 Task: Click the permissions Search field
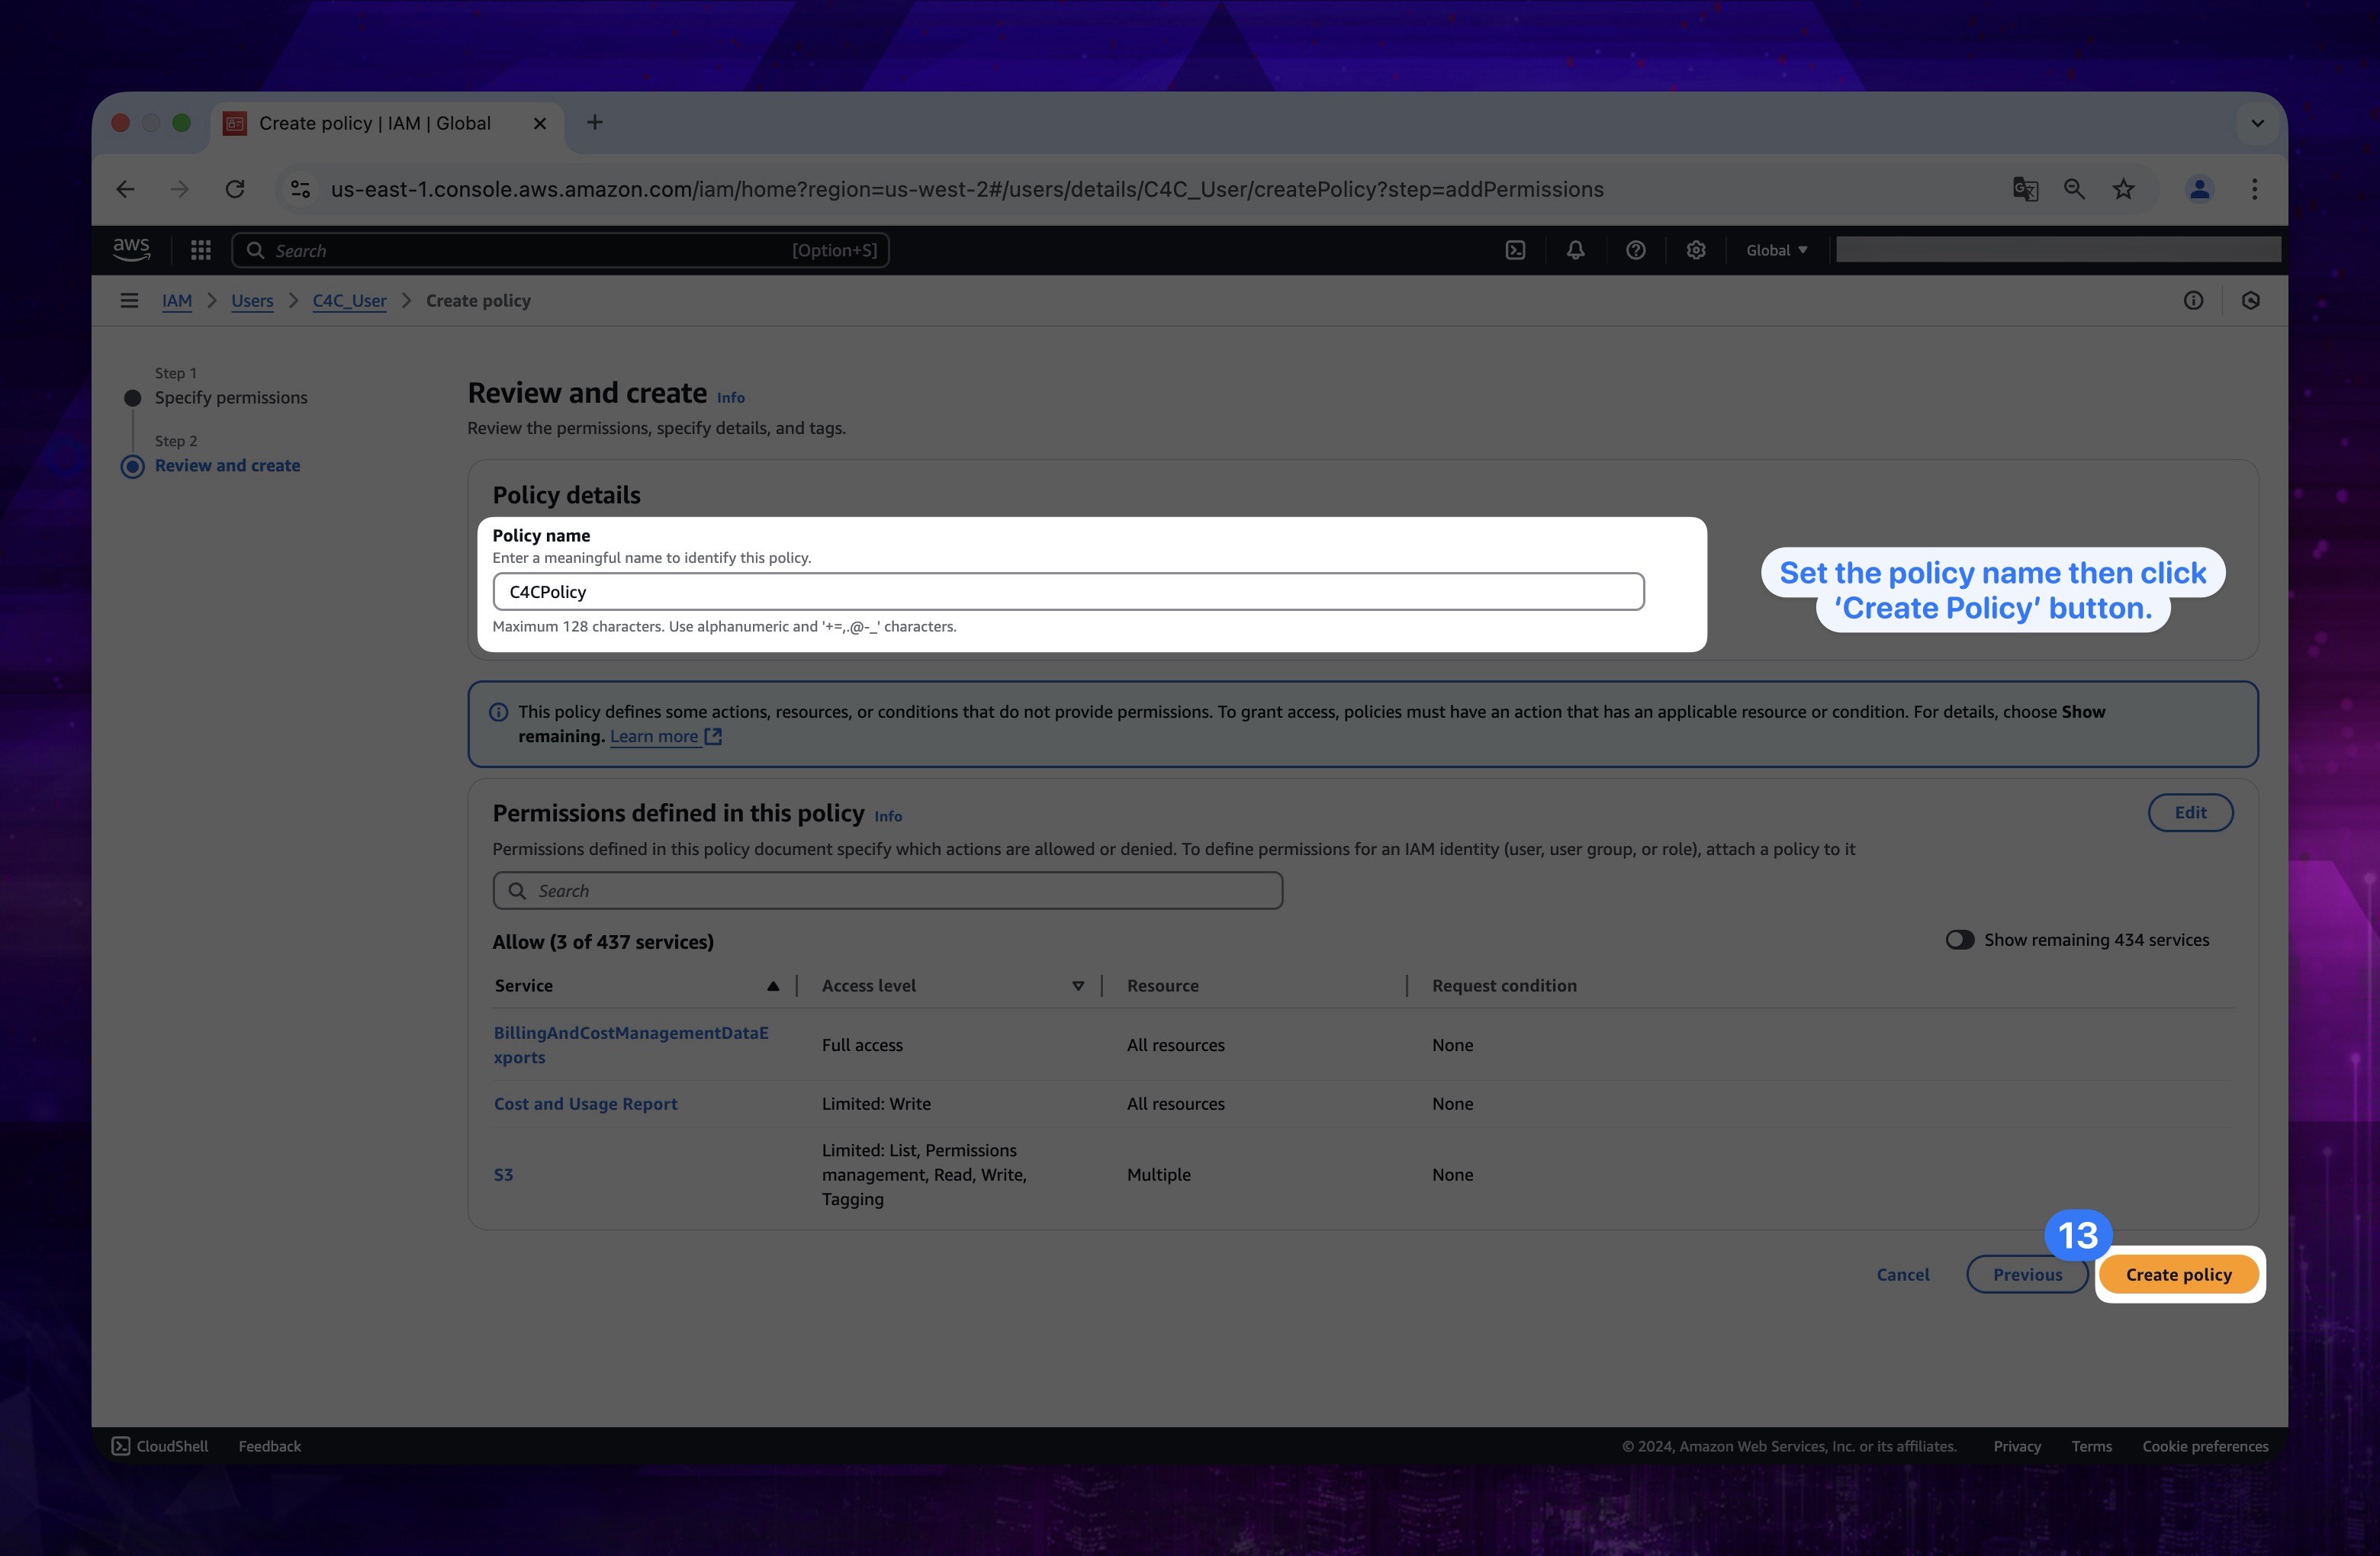click(x=887, y=890)
